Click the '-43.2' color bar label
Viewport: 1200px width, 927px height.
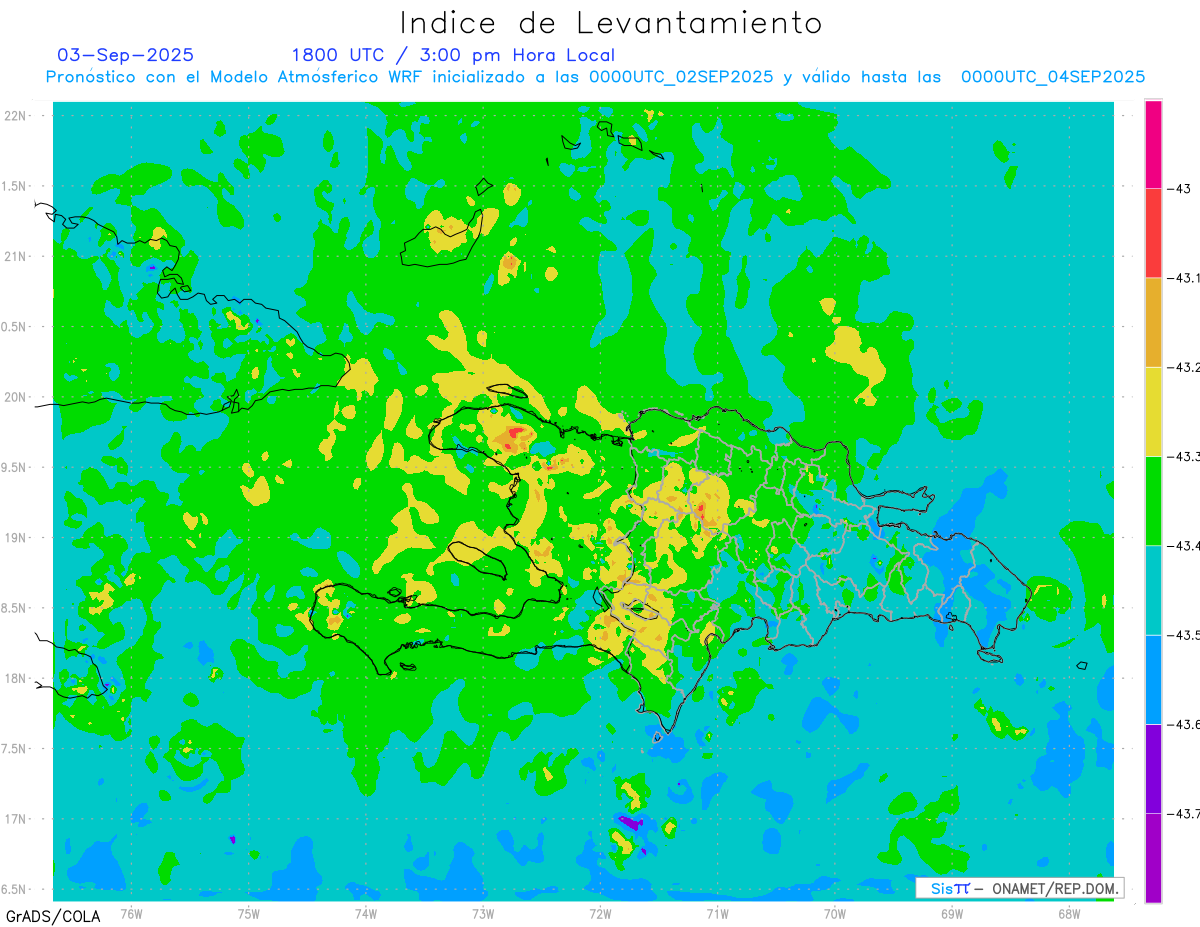coord(1184,367)
